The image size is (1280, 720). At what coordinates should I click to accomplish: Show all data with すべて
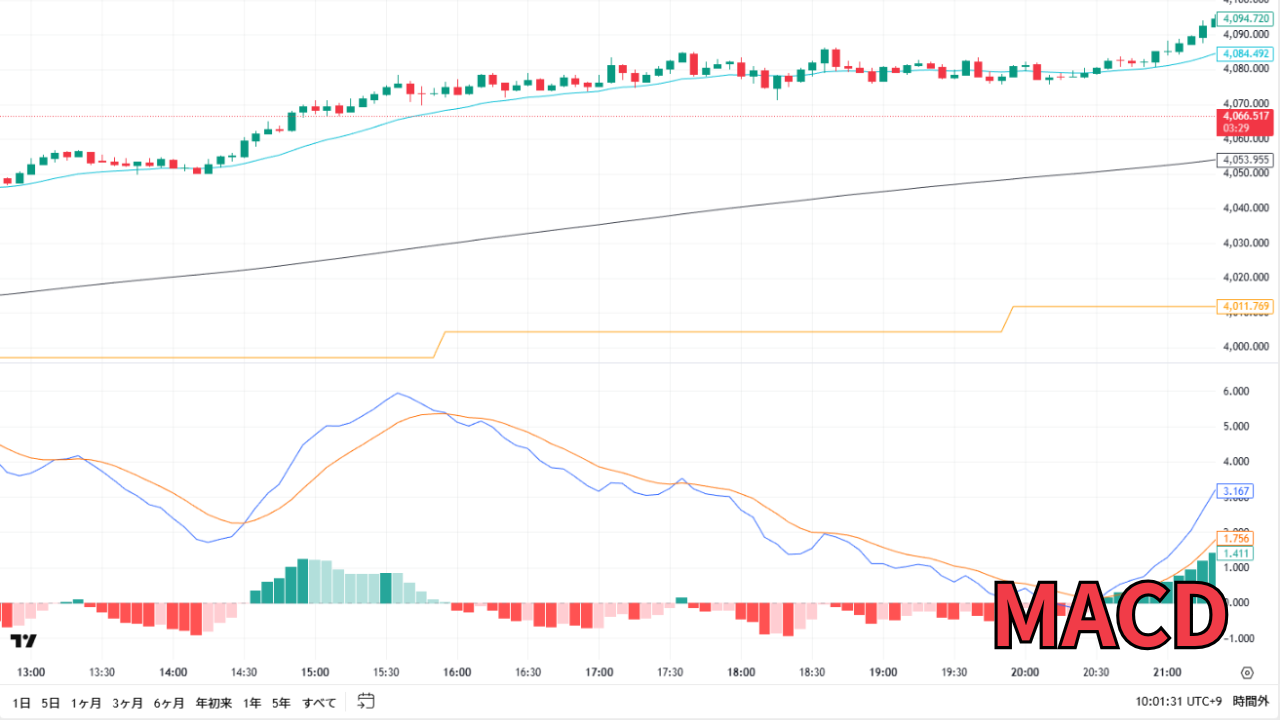tap(319, 703)
